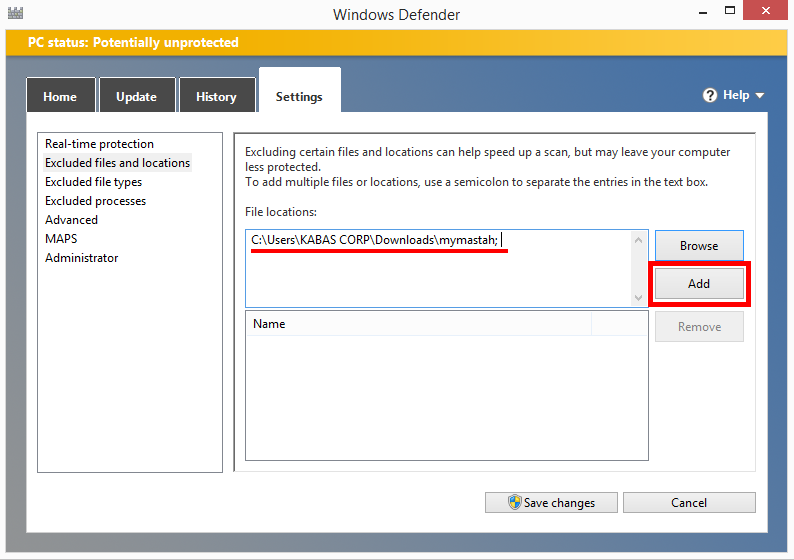Click the Browse button

click(x=699, y=246)
